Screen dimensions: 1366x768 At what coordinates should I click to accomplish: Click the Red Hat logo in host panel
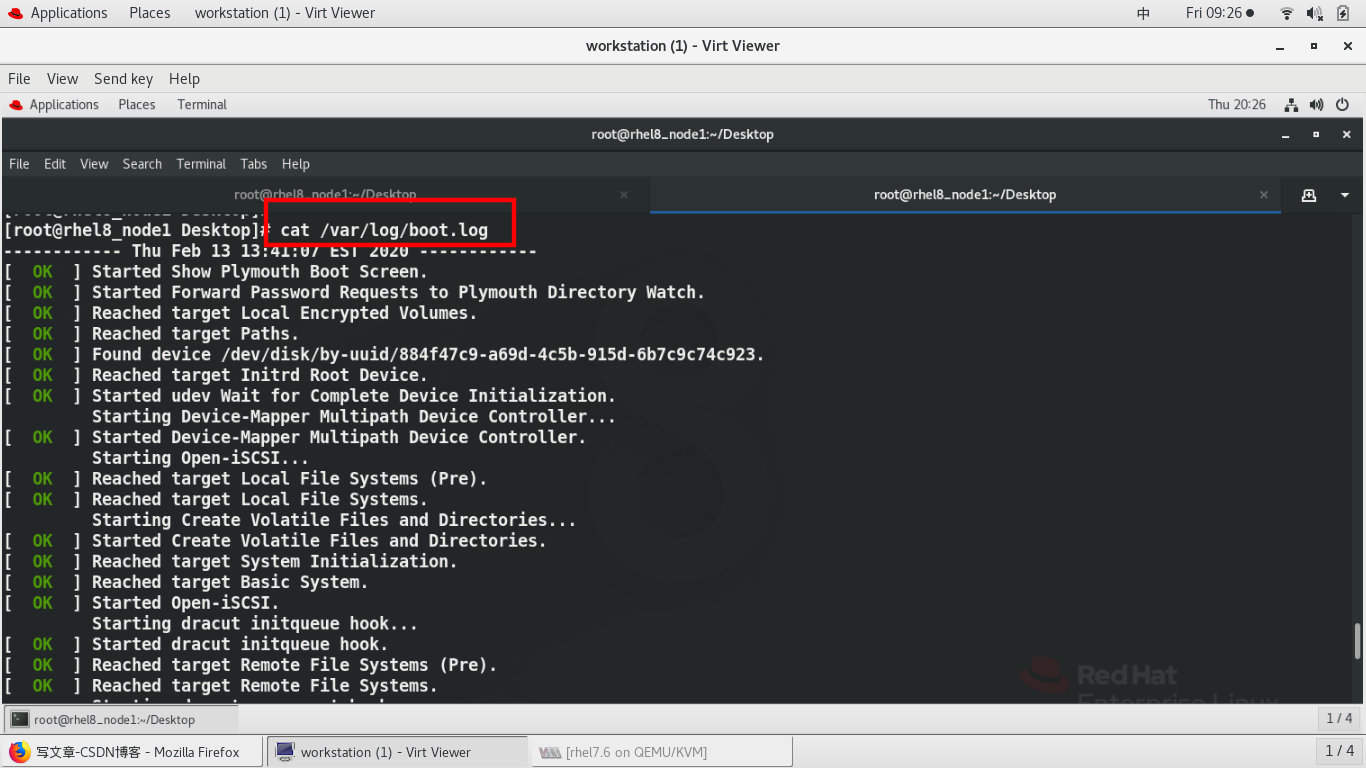click(x=15, y=13)
